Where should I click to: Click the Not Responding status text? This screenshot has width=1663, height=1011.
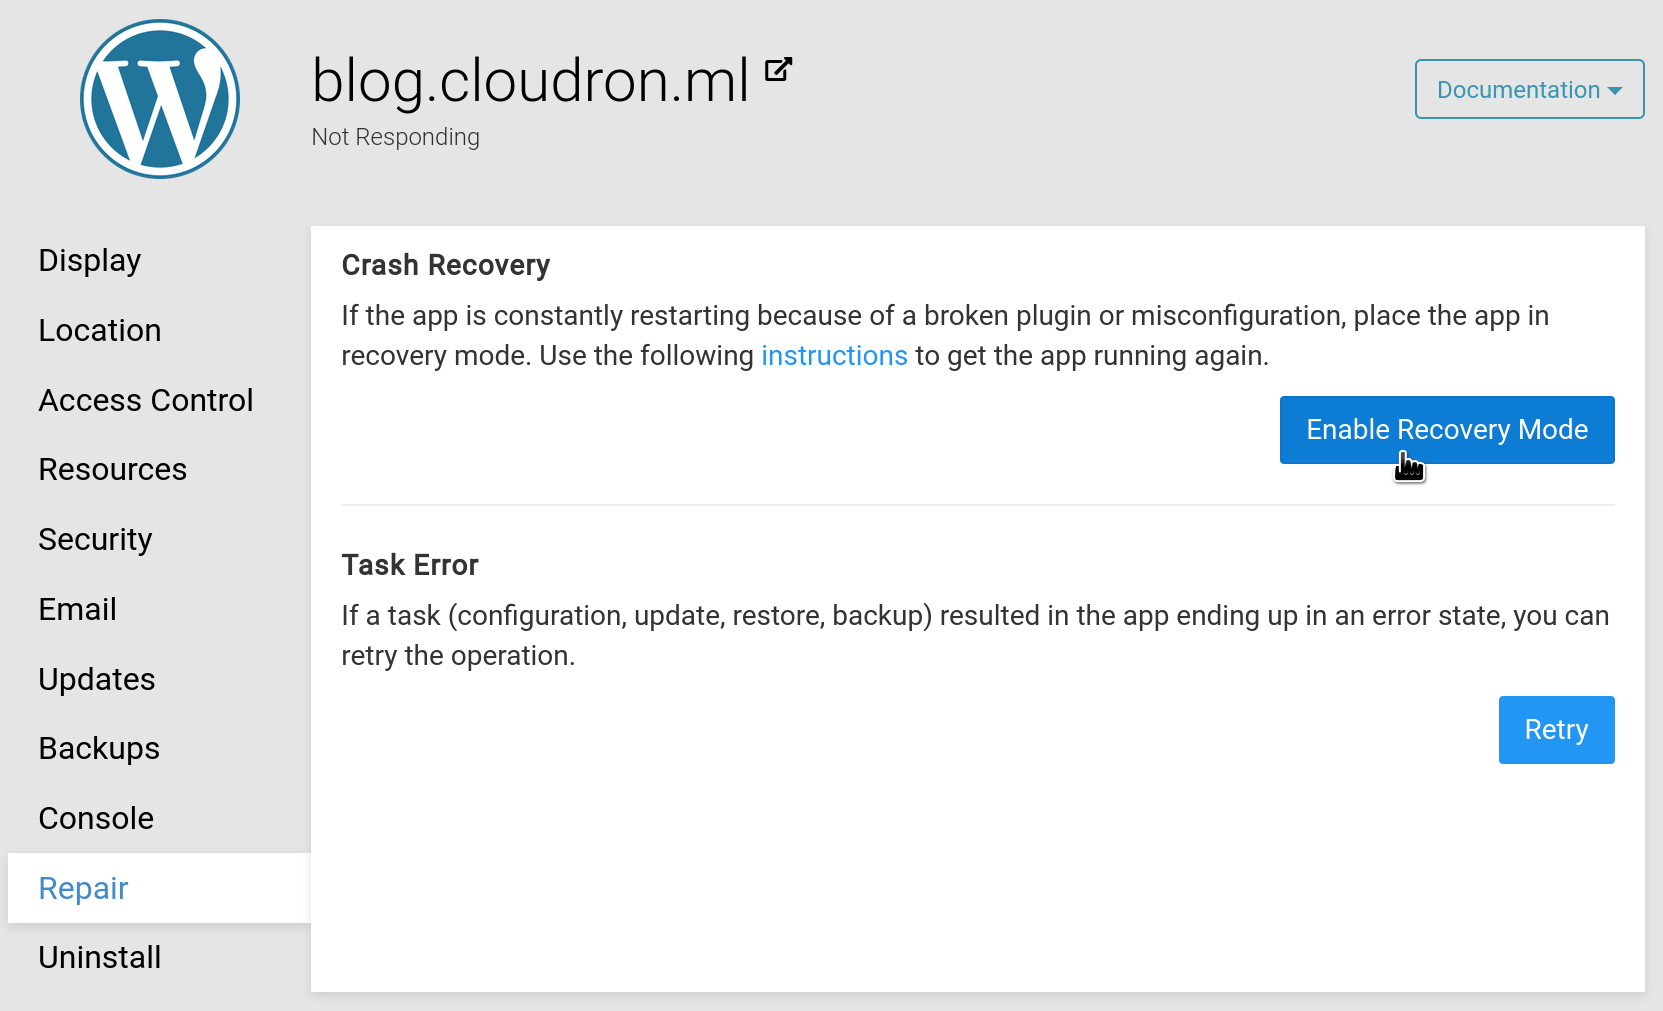click(x=395, y=137)
